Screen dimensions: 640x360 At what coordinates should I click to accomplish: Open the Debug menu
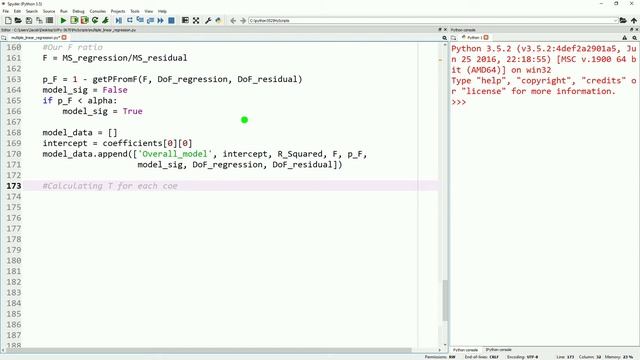(x=78, y=11)
